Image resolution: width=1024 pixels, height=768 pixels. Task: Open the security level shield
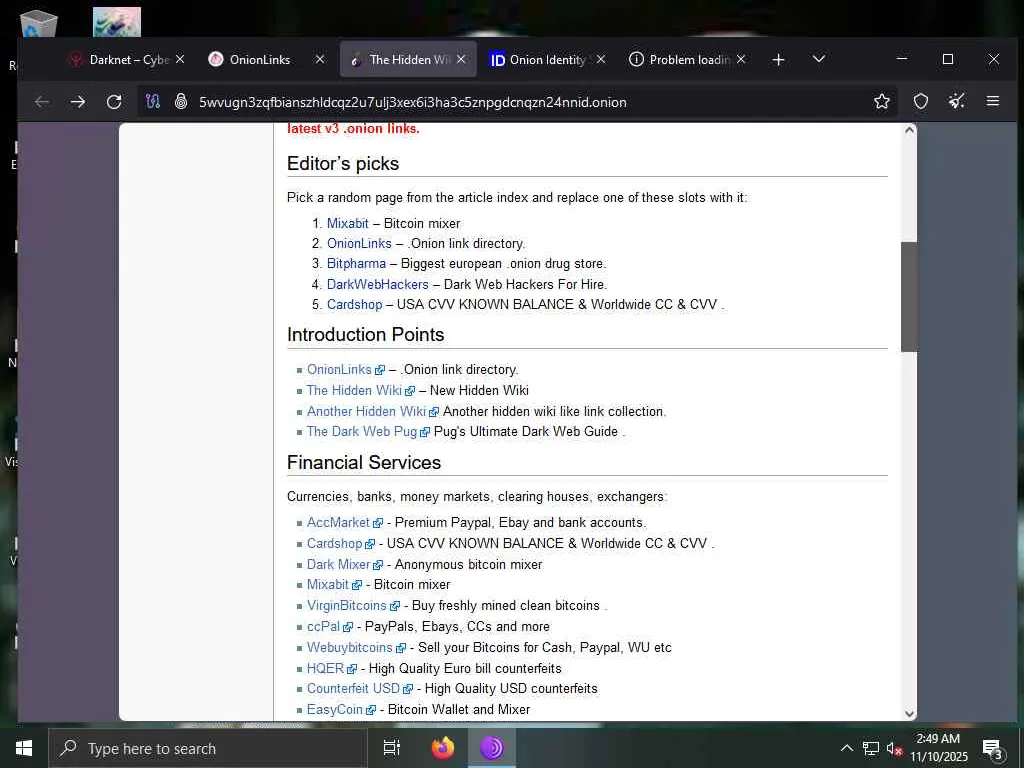(920, 101)
